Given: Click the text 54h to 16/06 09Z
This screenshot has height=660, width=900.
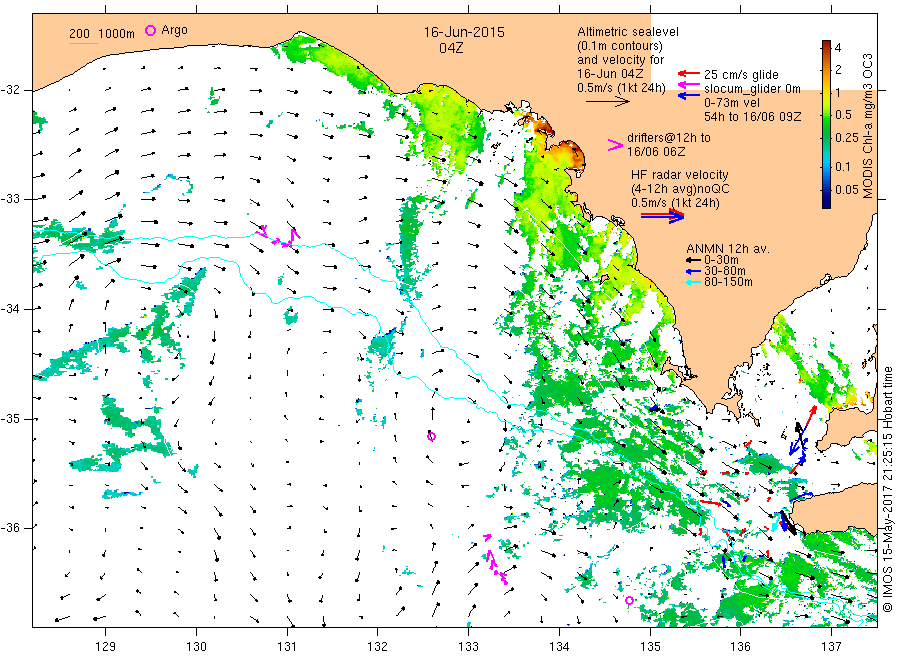Looking at the screenshot, I should (752, 117).
